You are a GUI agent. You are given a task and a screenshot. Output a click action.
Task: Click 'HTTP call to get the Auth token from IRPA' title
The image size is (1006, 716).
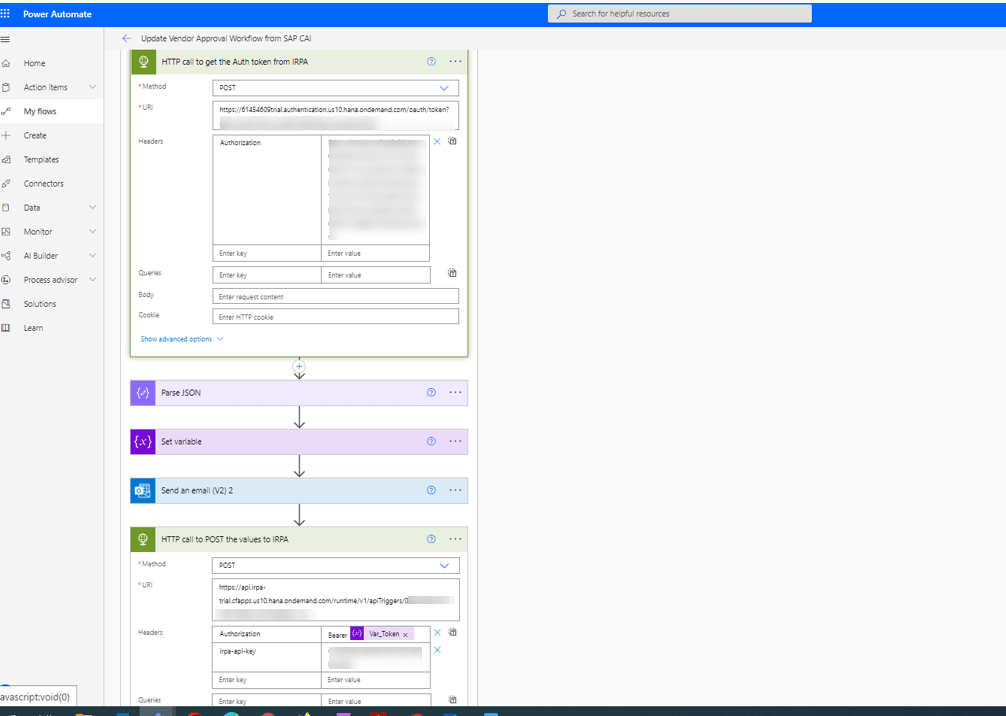tap(235, 62)
